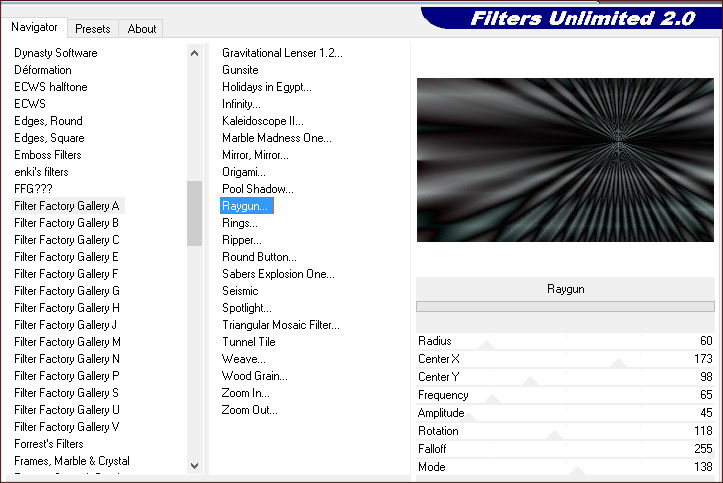This screenshot has height=483, width=723.
Task: Open the About tab
Action: 142,29
